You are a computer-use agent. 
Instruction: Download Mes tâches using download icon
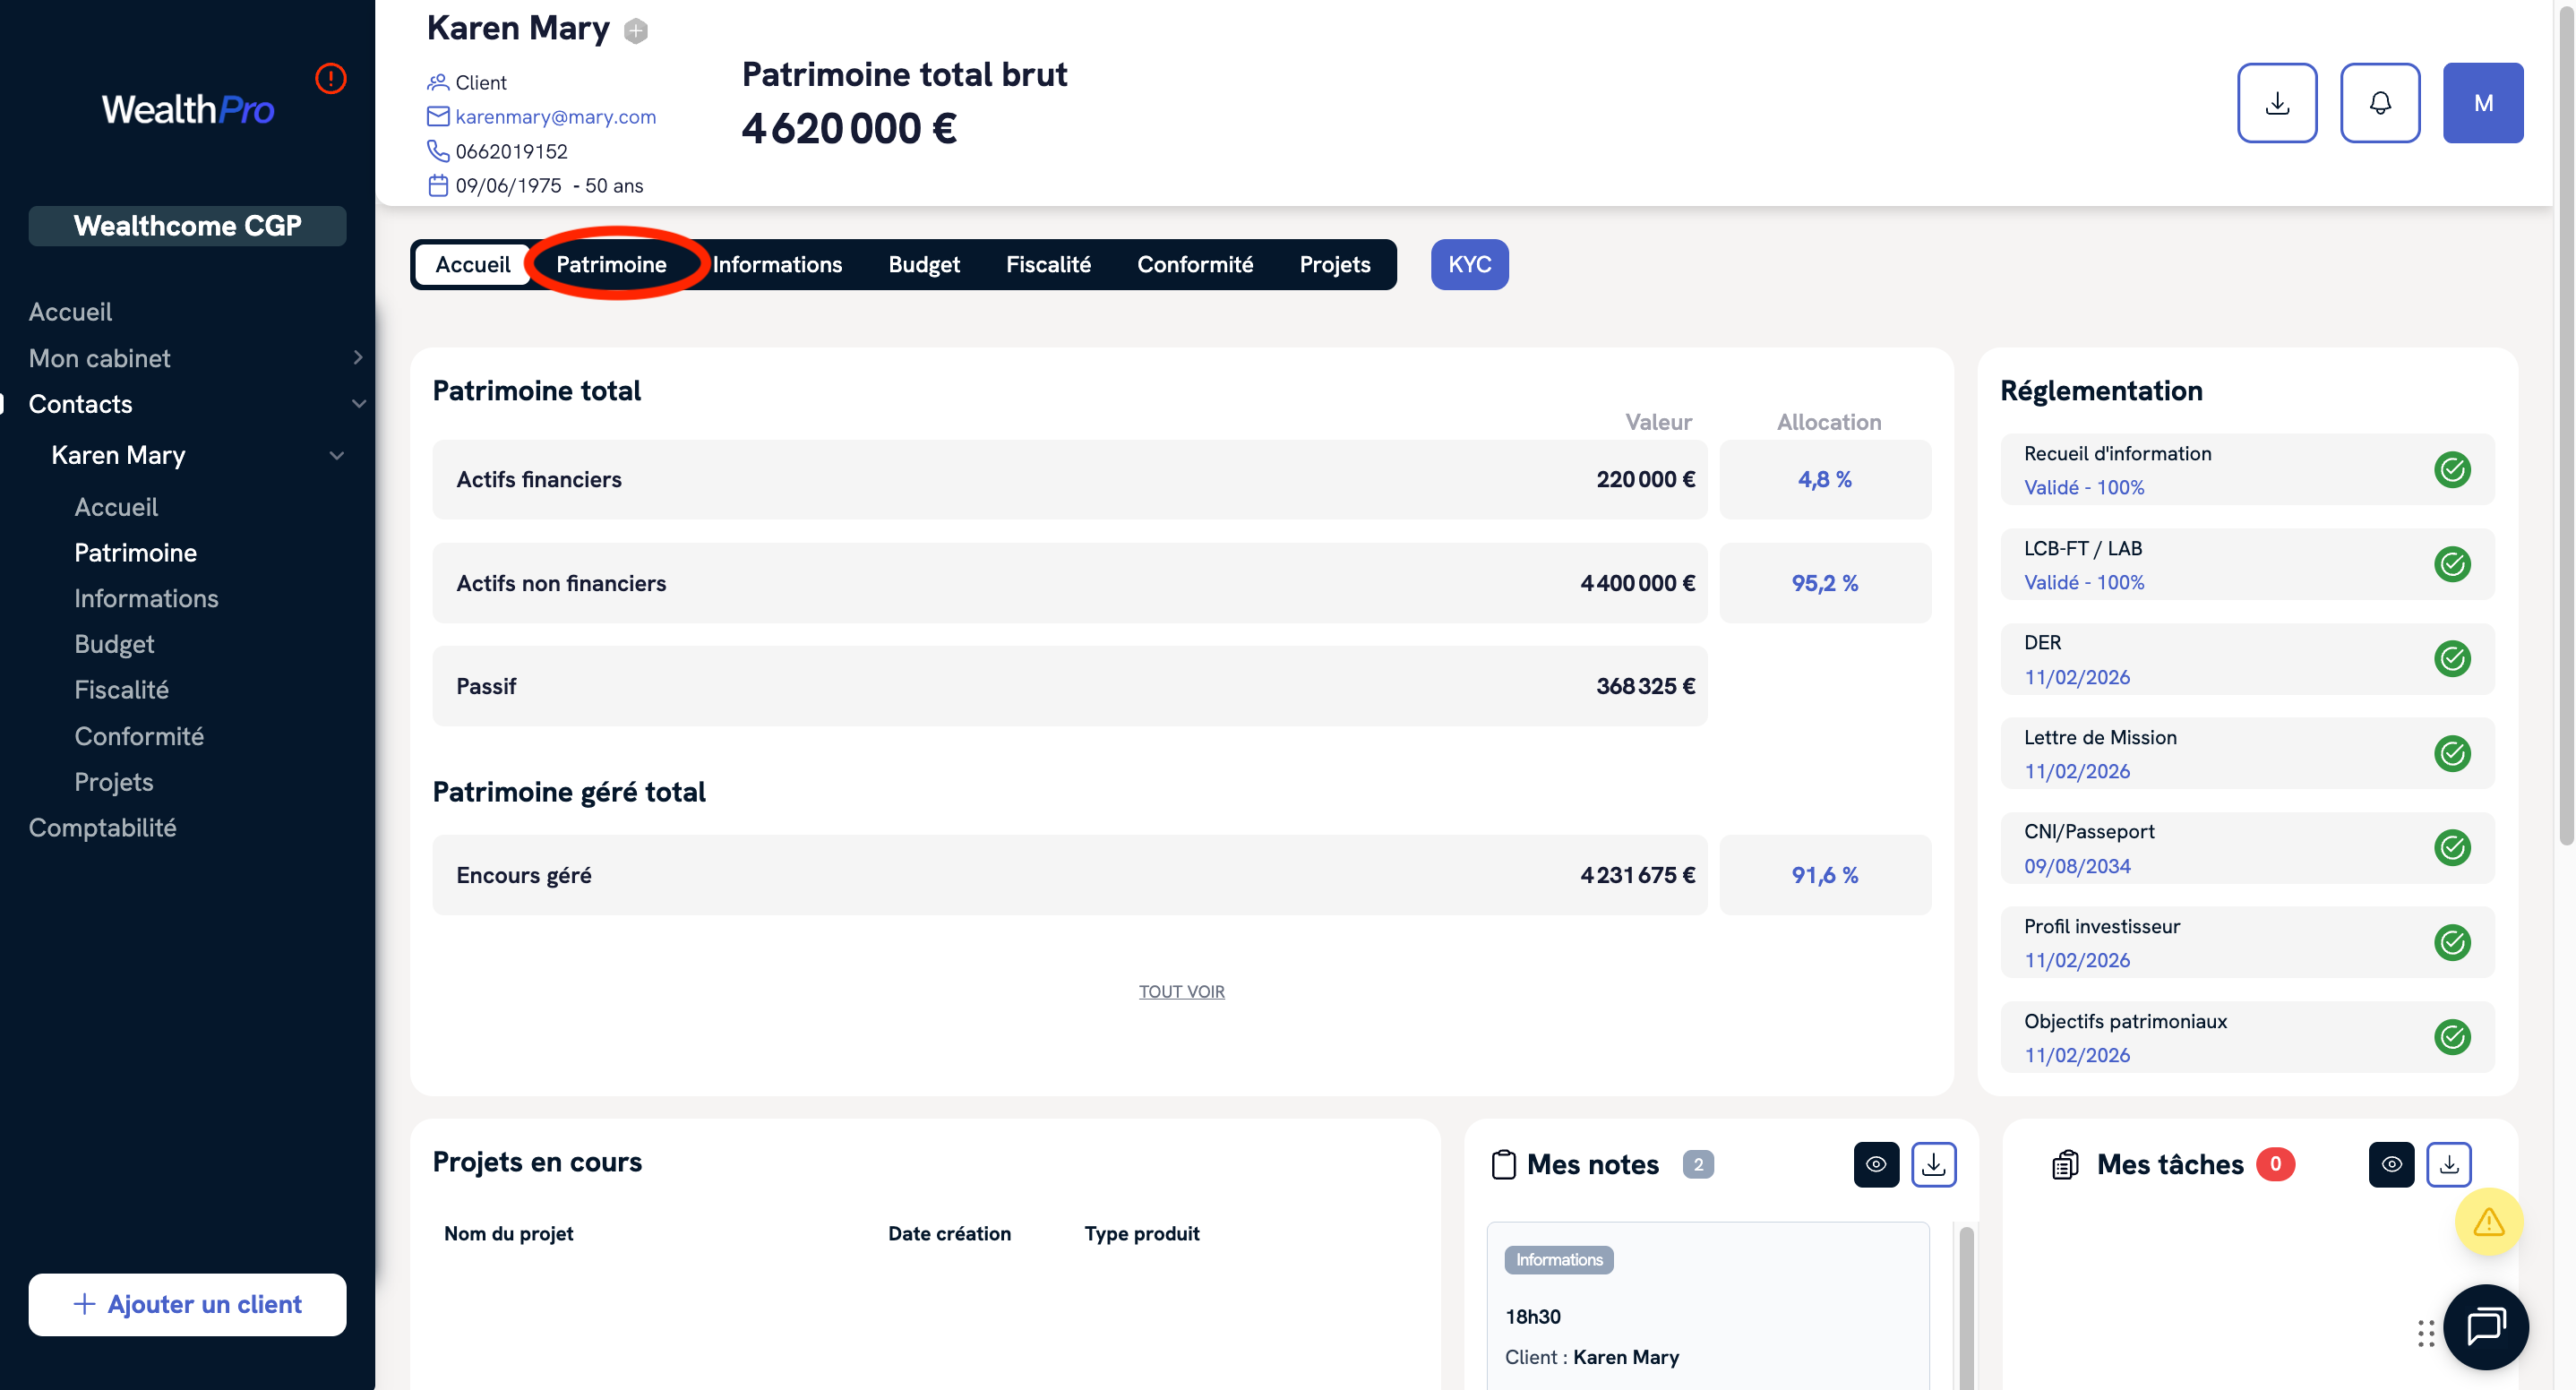coord(2448,1164)
